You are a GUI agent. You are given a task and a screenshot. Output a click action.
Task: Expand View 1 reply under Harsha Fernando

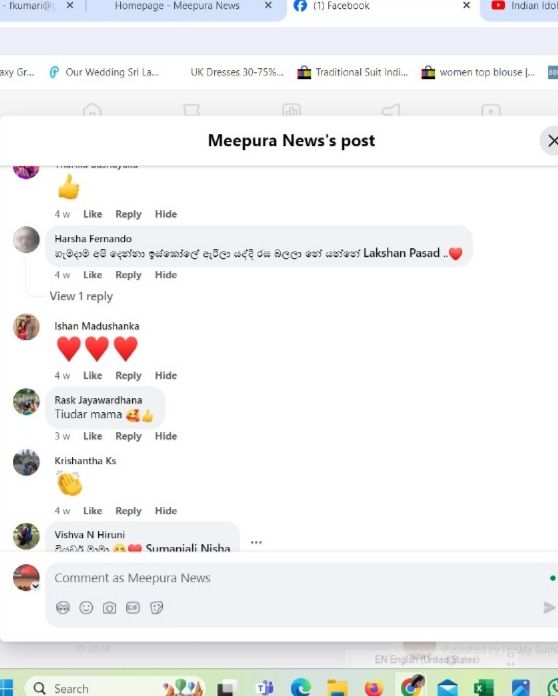tap(81, 296)
